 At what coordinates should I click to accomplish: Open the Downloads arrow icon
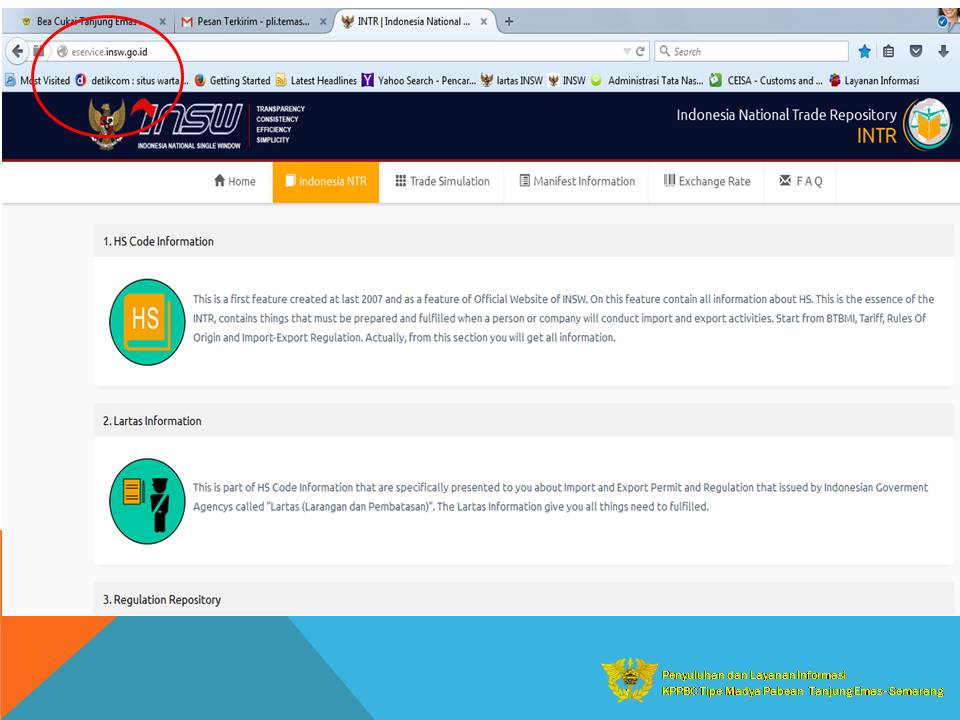click(x=943, y=51)
